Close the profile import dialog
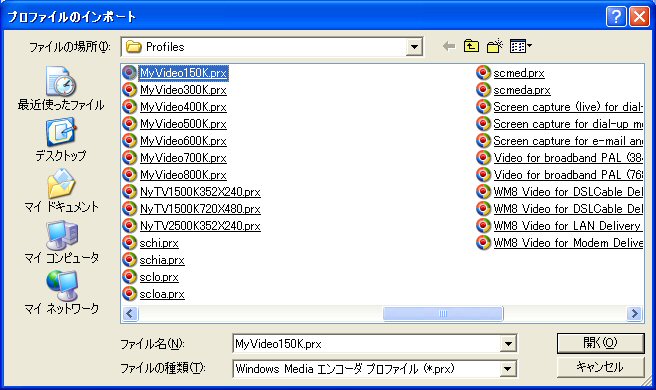 (639, 17)
